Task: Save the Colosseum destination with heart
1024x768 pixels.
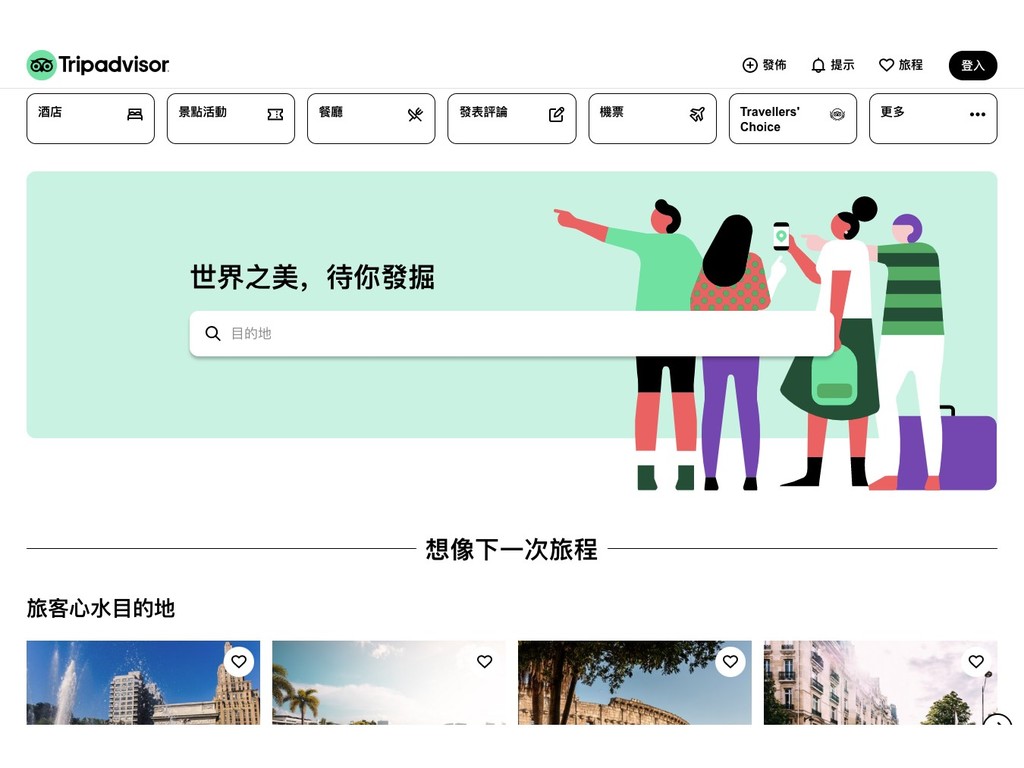Action: (730, 662)
